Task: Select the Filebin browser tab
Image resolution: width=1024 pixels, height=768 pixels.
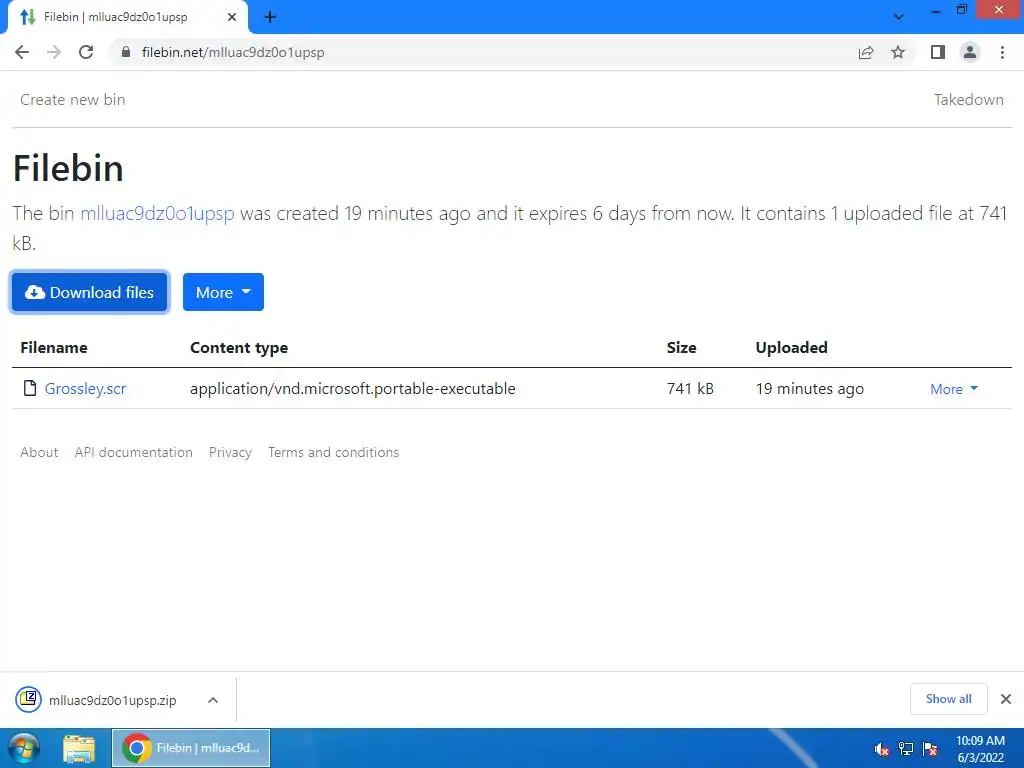Action: [x=127, y=17]
